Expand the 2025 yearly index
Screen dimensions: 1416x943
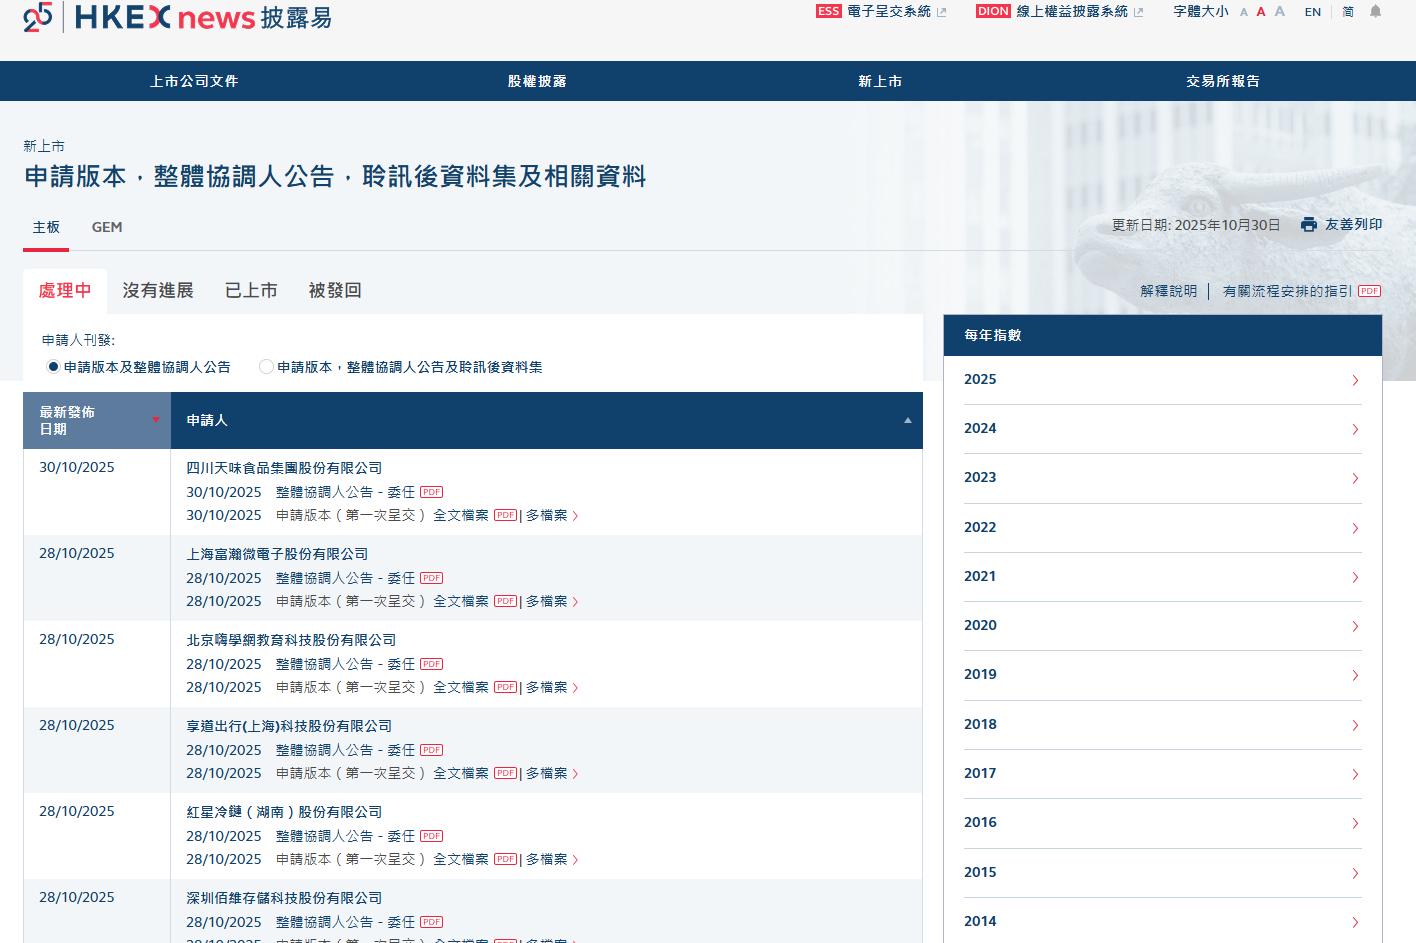click(x=1354, y=380)
